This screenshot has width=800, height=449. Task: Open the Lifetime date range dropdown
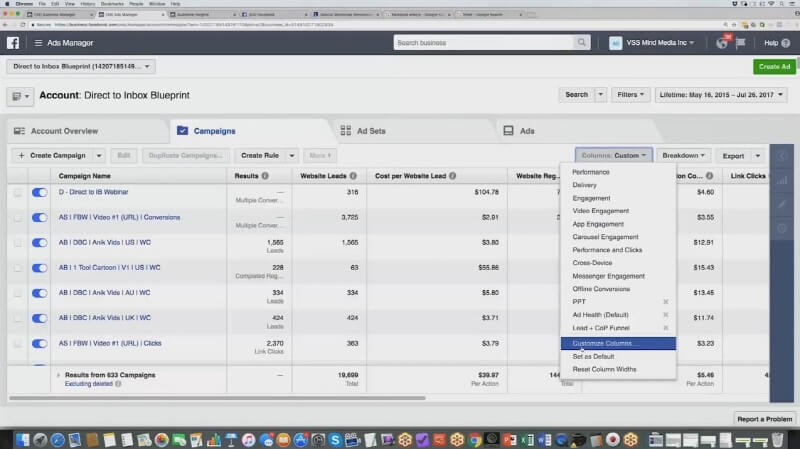point(720,95)
